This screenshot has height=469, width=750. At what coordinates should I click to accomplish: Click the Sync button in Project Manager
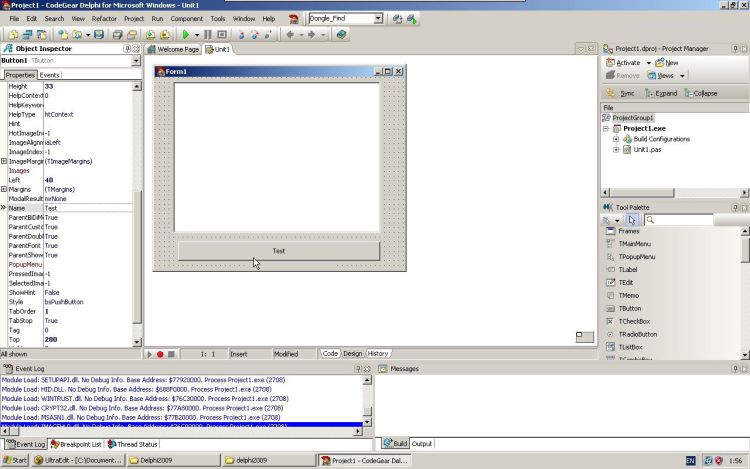coord(621,93)
